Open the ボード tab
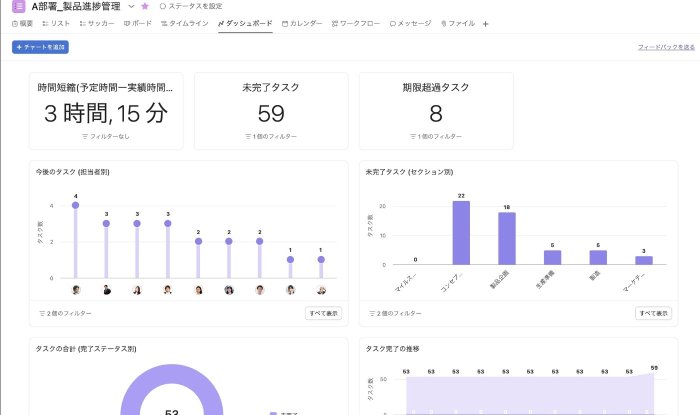This screenshot has width=700, height=415. pyautogui.click(x=138, y=23)
